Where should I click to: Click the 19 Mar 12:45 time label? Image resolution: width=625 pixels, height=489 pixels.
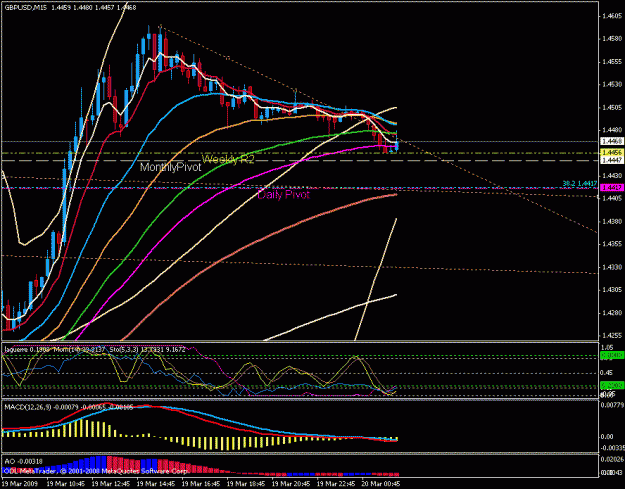110,483
